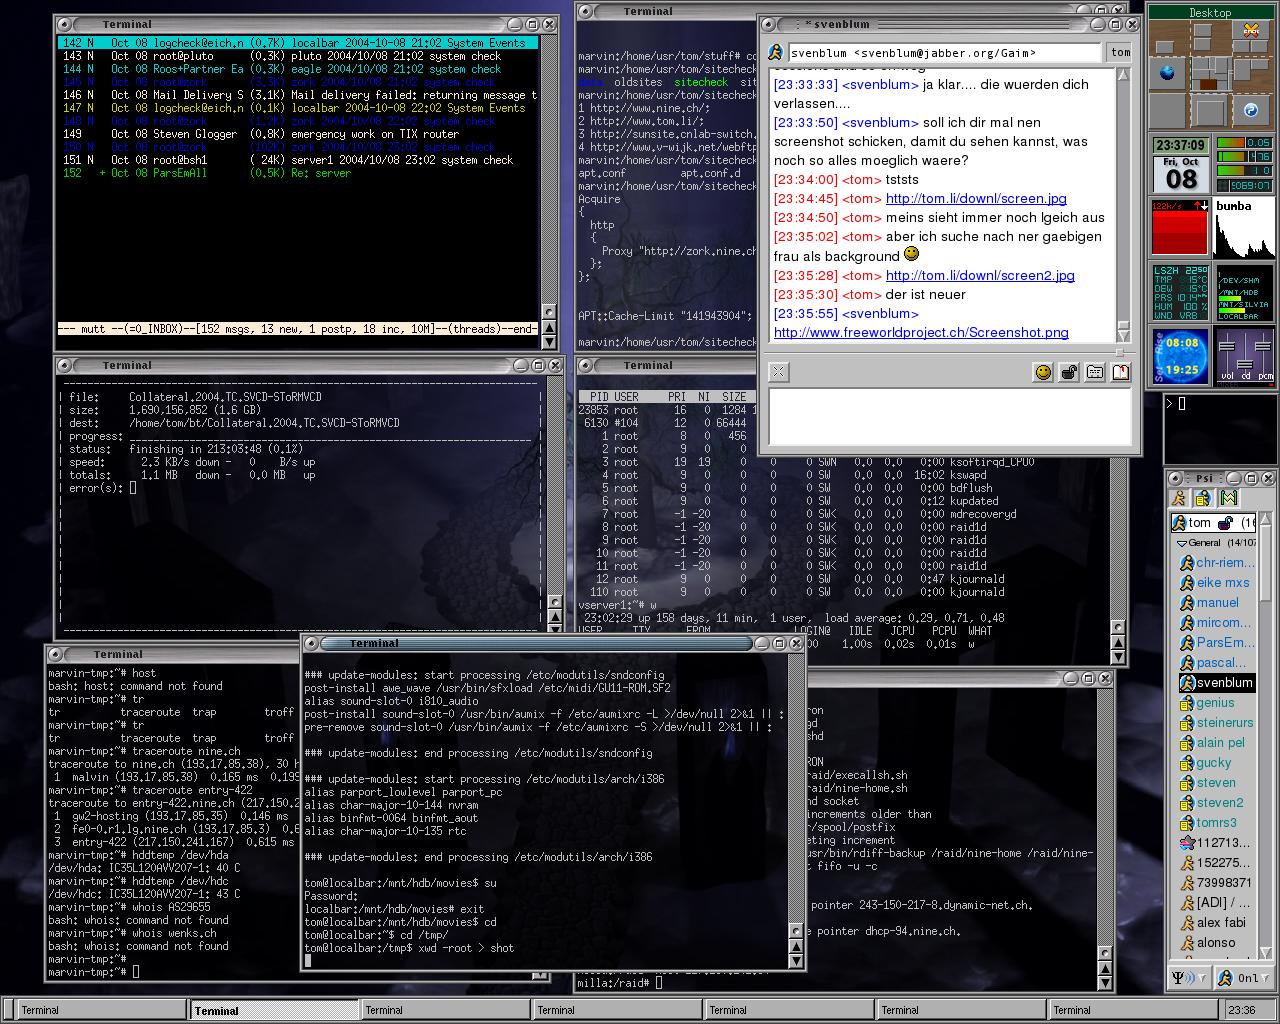Click the user info card icon in chat
The width and height of the screenshot is (1280, 1024).
[x=1095, y=372]
